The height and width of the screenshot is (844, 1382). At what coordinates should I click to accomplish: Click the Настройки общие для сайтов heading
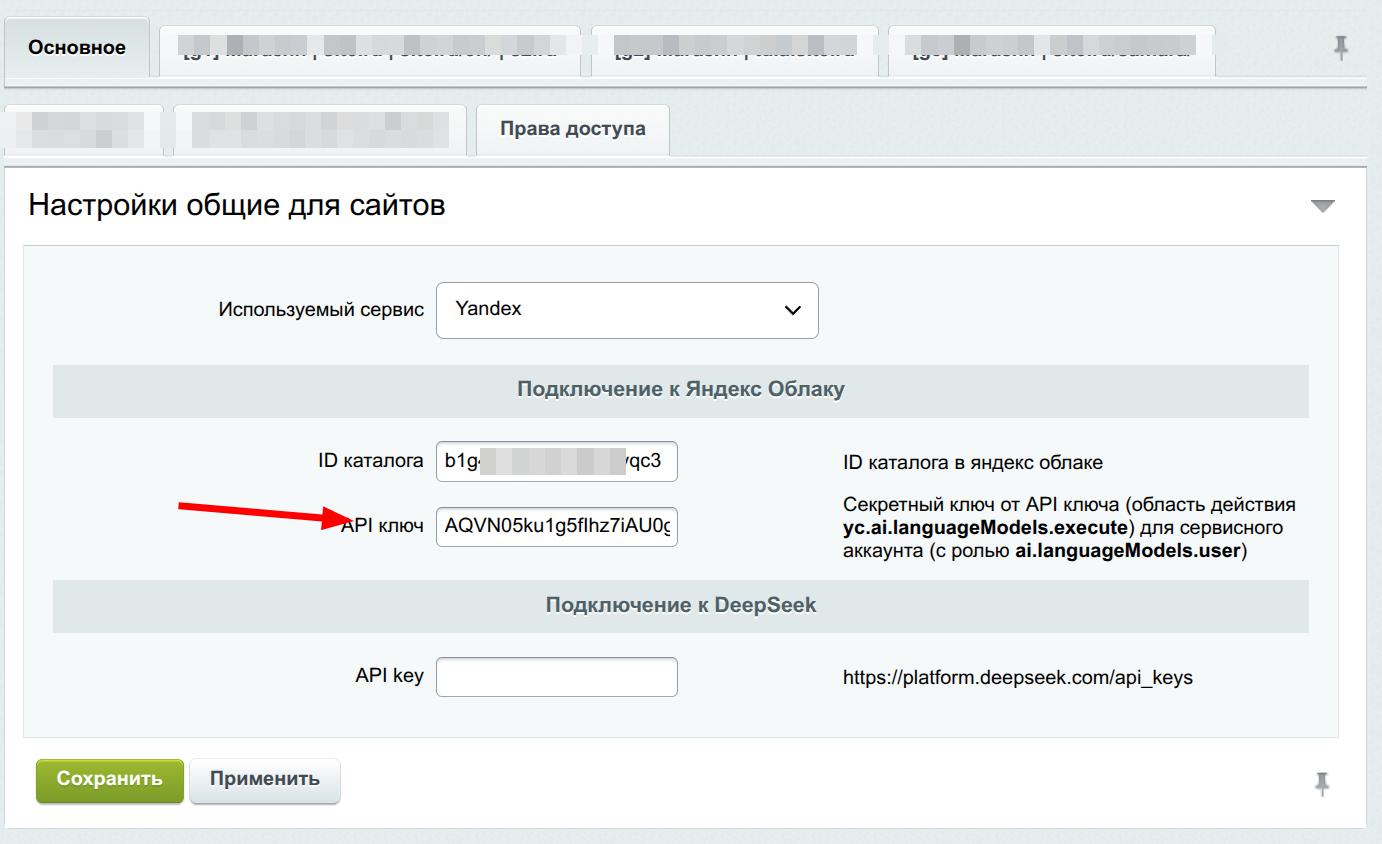coord(237,206)
